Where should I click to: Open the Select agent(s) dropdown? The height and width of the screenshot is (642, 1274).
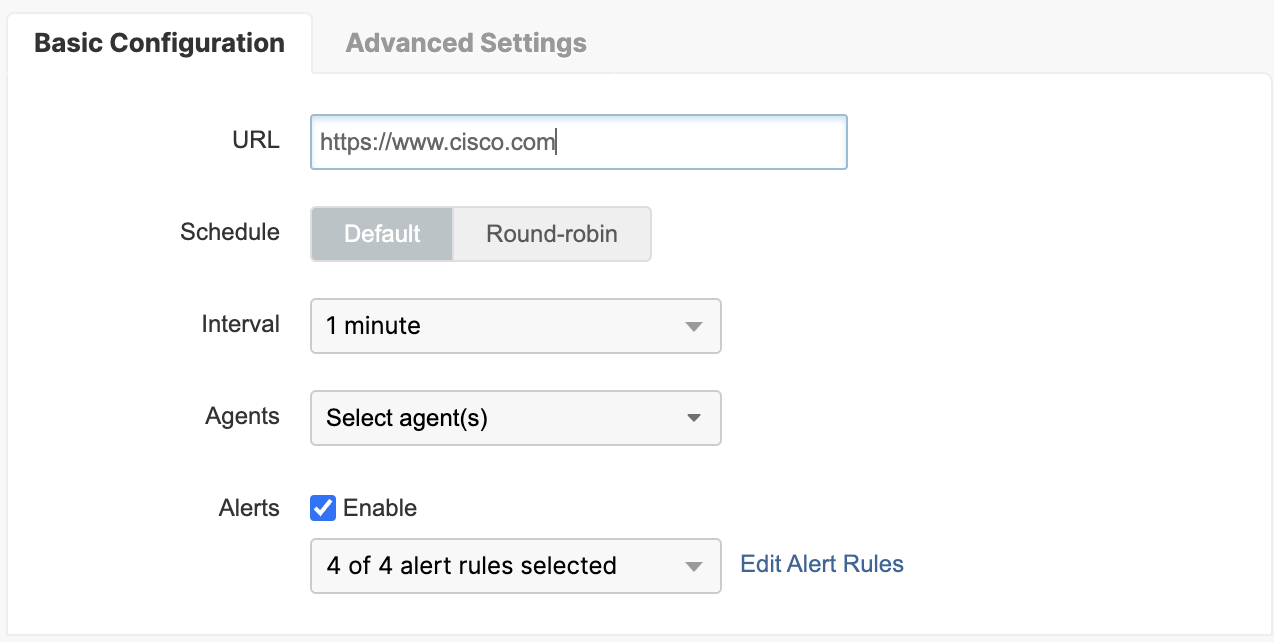click(x=500, y=418)
